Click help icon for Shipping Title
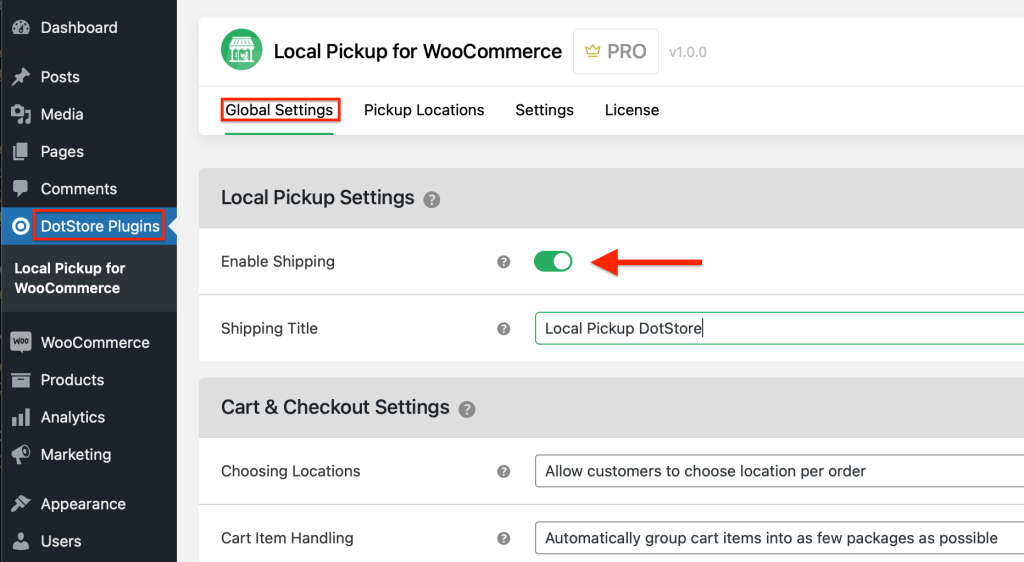 (x=504, y=328)
